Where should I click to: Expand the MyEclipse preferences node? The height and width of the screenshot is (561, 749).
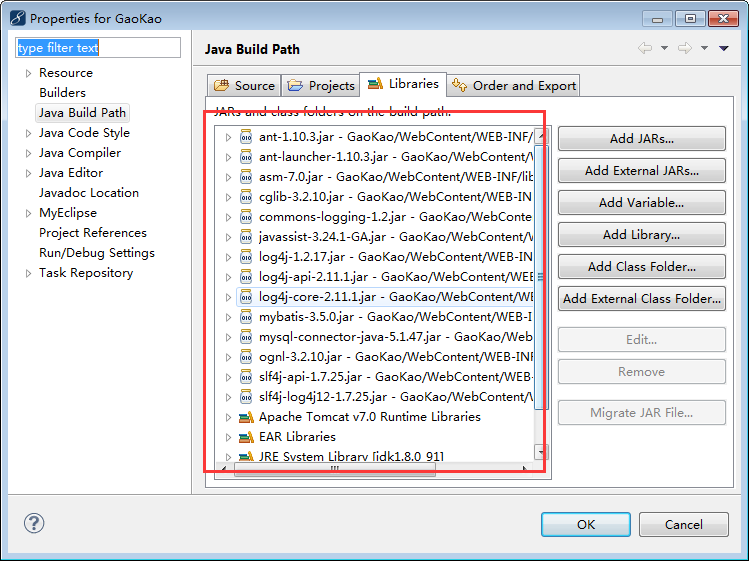point(28,213)
